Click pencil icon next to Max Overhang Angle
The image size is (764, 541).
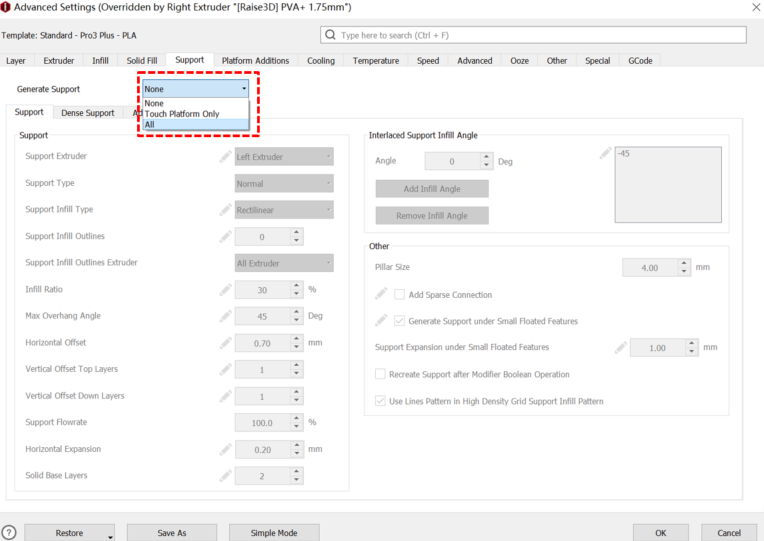pyautogui.click(x=225, y=316)
